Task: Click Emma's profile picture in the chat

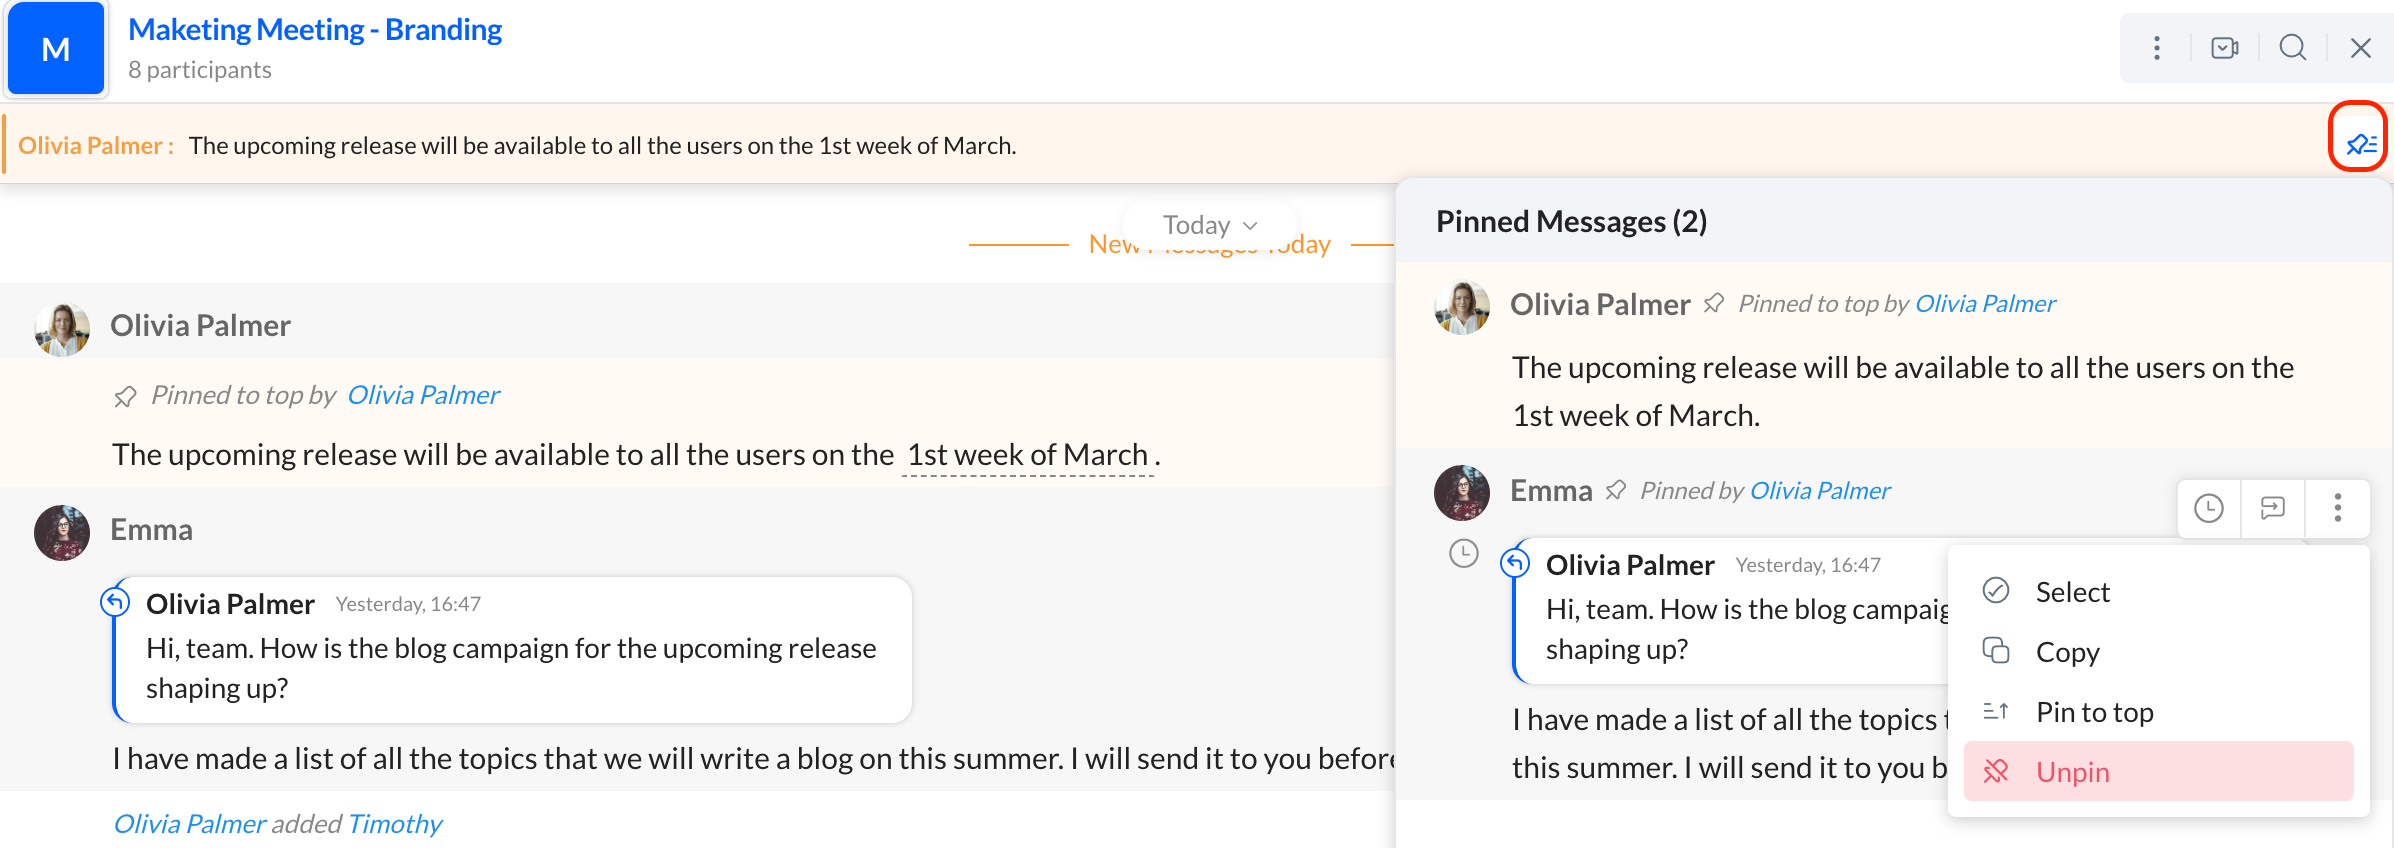Action: click(62, 532)
